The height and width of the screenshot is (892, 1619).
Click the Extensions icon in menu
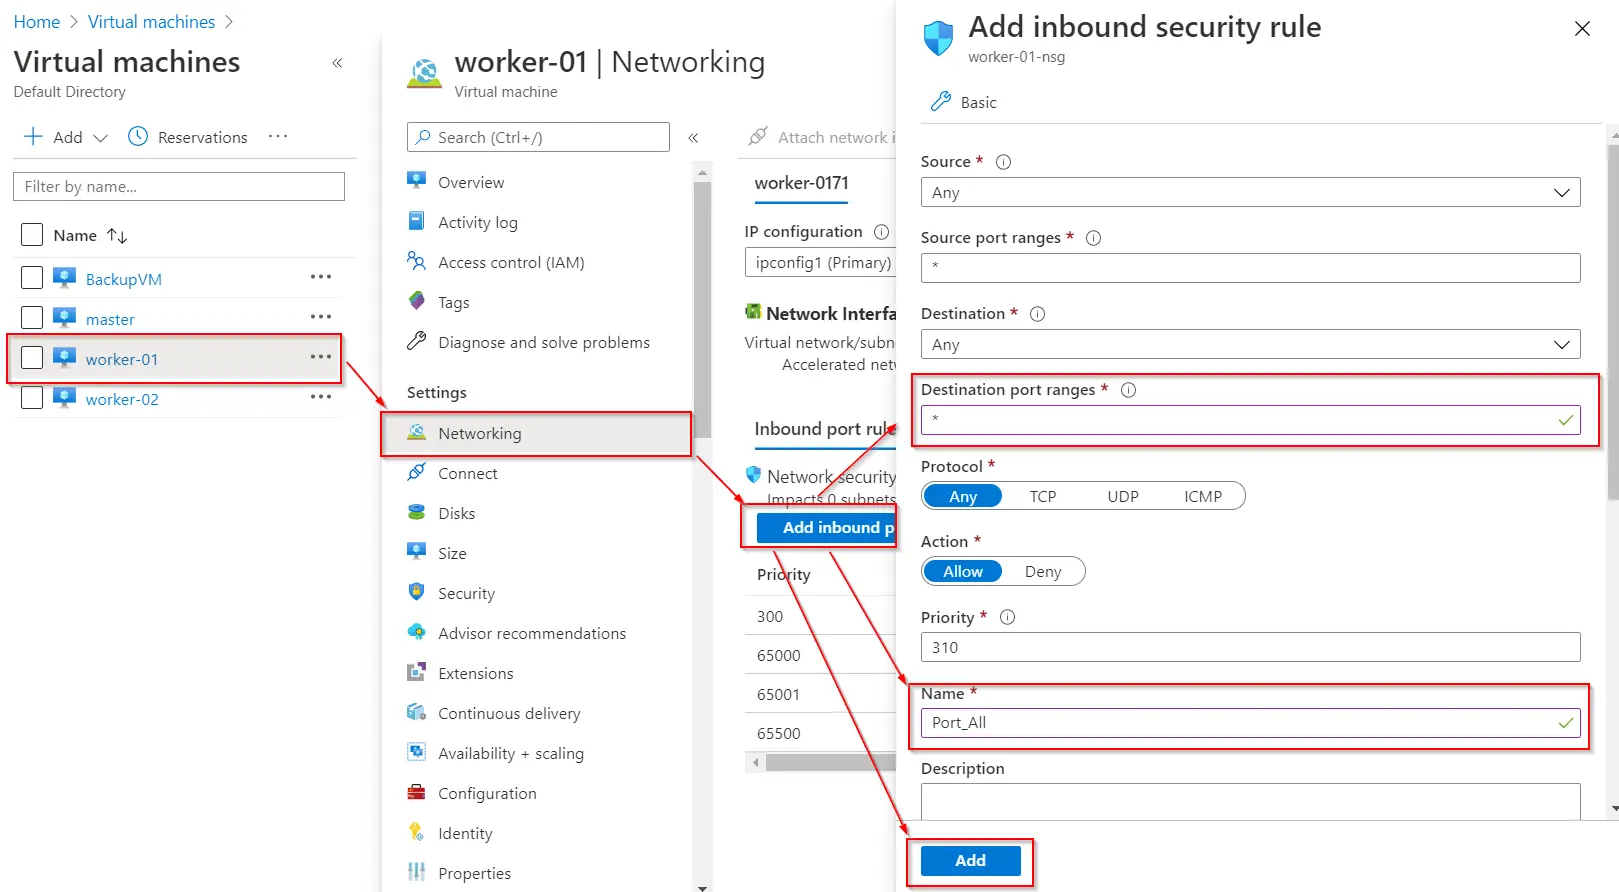(417, 673)
